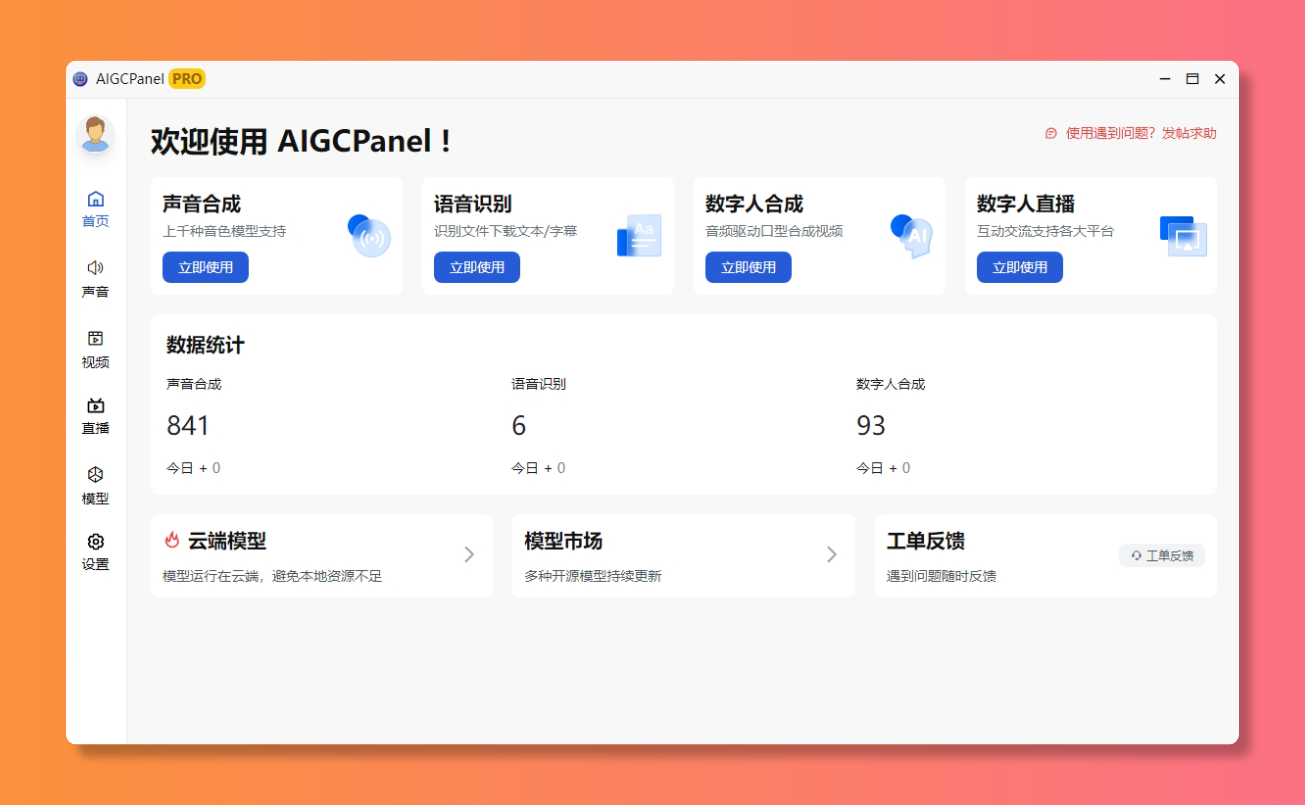1305x805 pixels.
Task: Click the AIGCPanel logo in title bar
Action: coord(80,78)
